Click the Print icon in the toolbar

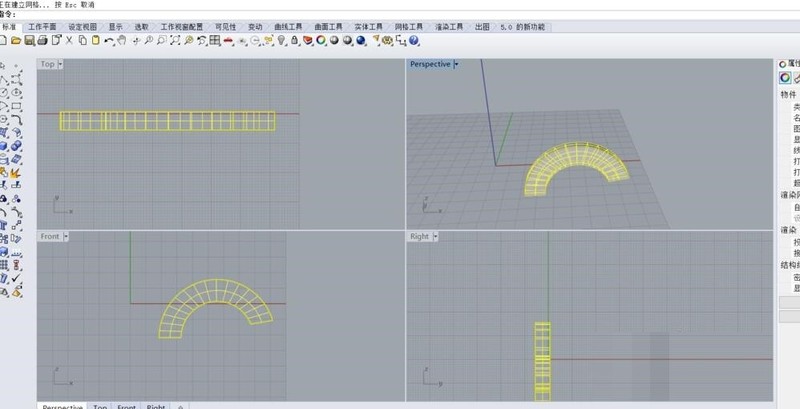pos(43,40)
